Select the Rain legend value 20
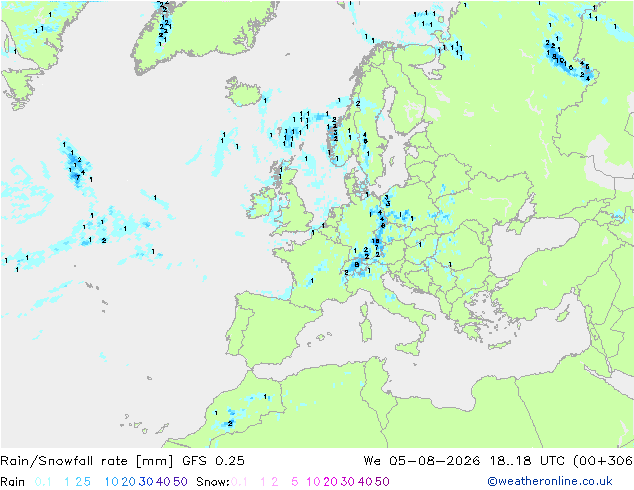 (x=129, y=482)
